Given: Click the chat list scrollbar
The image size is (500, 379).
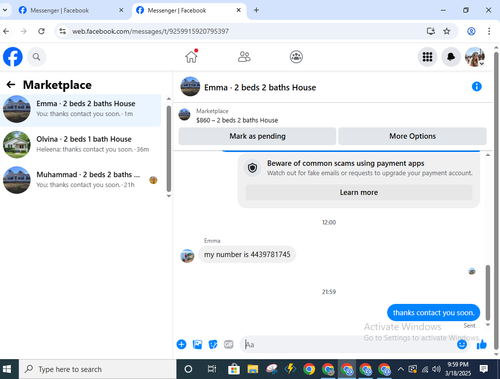Looking at the screenshot, I should [169, 148].
